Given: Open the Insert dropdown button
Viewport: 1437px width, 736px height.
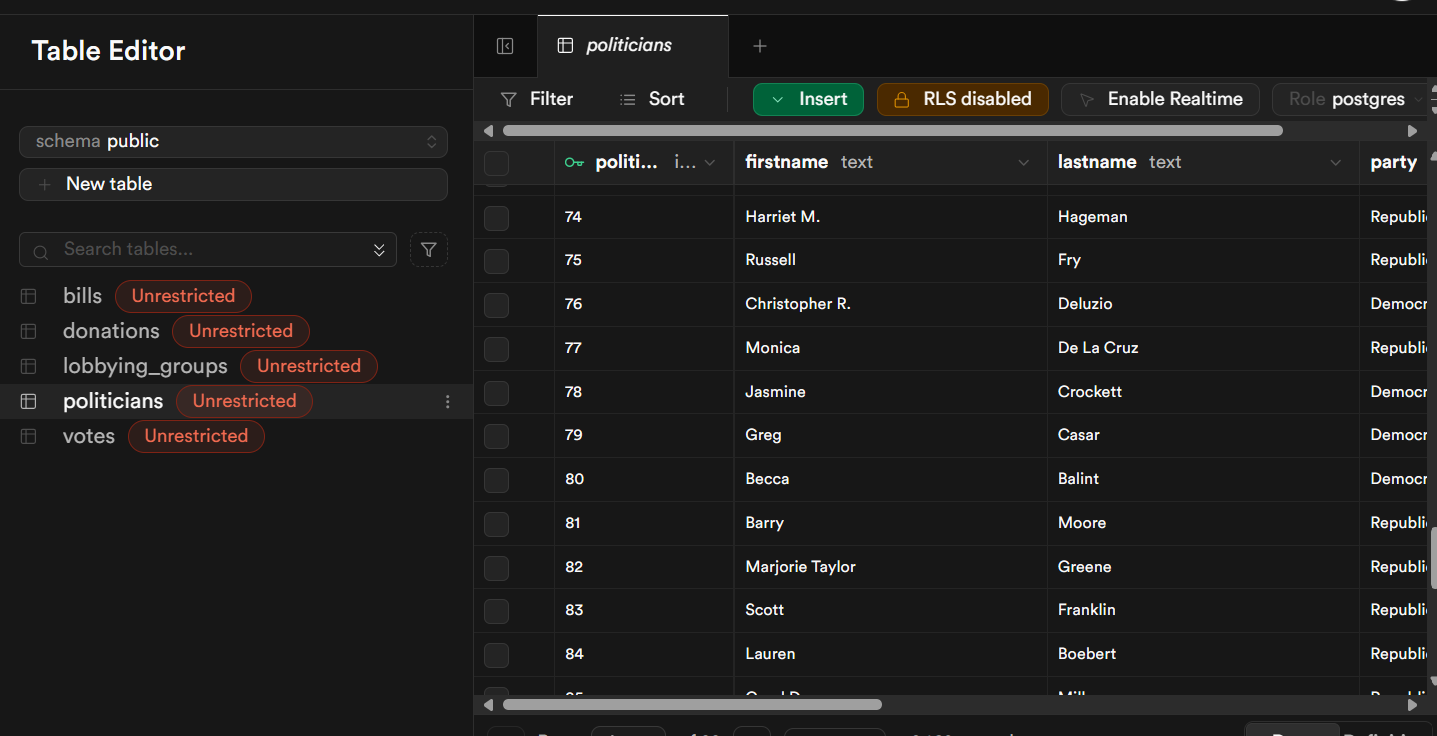Looking at the screenshot, I should coord(808,99).
